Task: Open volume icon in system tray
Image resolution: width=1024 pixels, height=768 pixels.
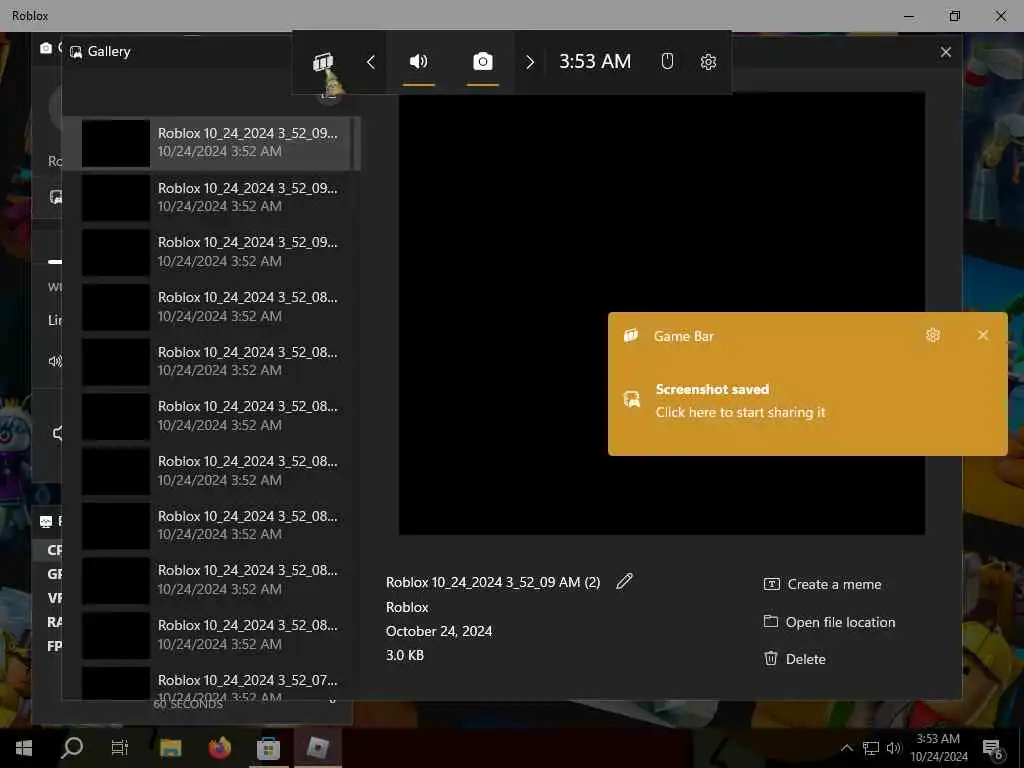Action: (893, 748)
